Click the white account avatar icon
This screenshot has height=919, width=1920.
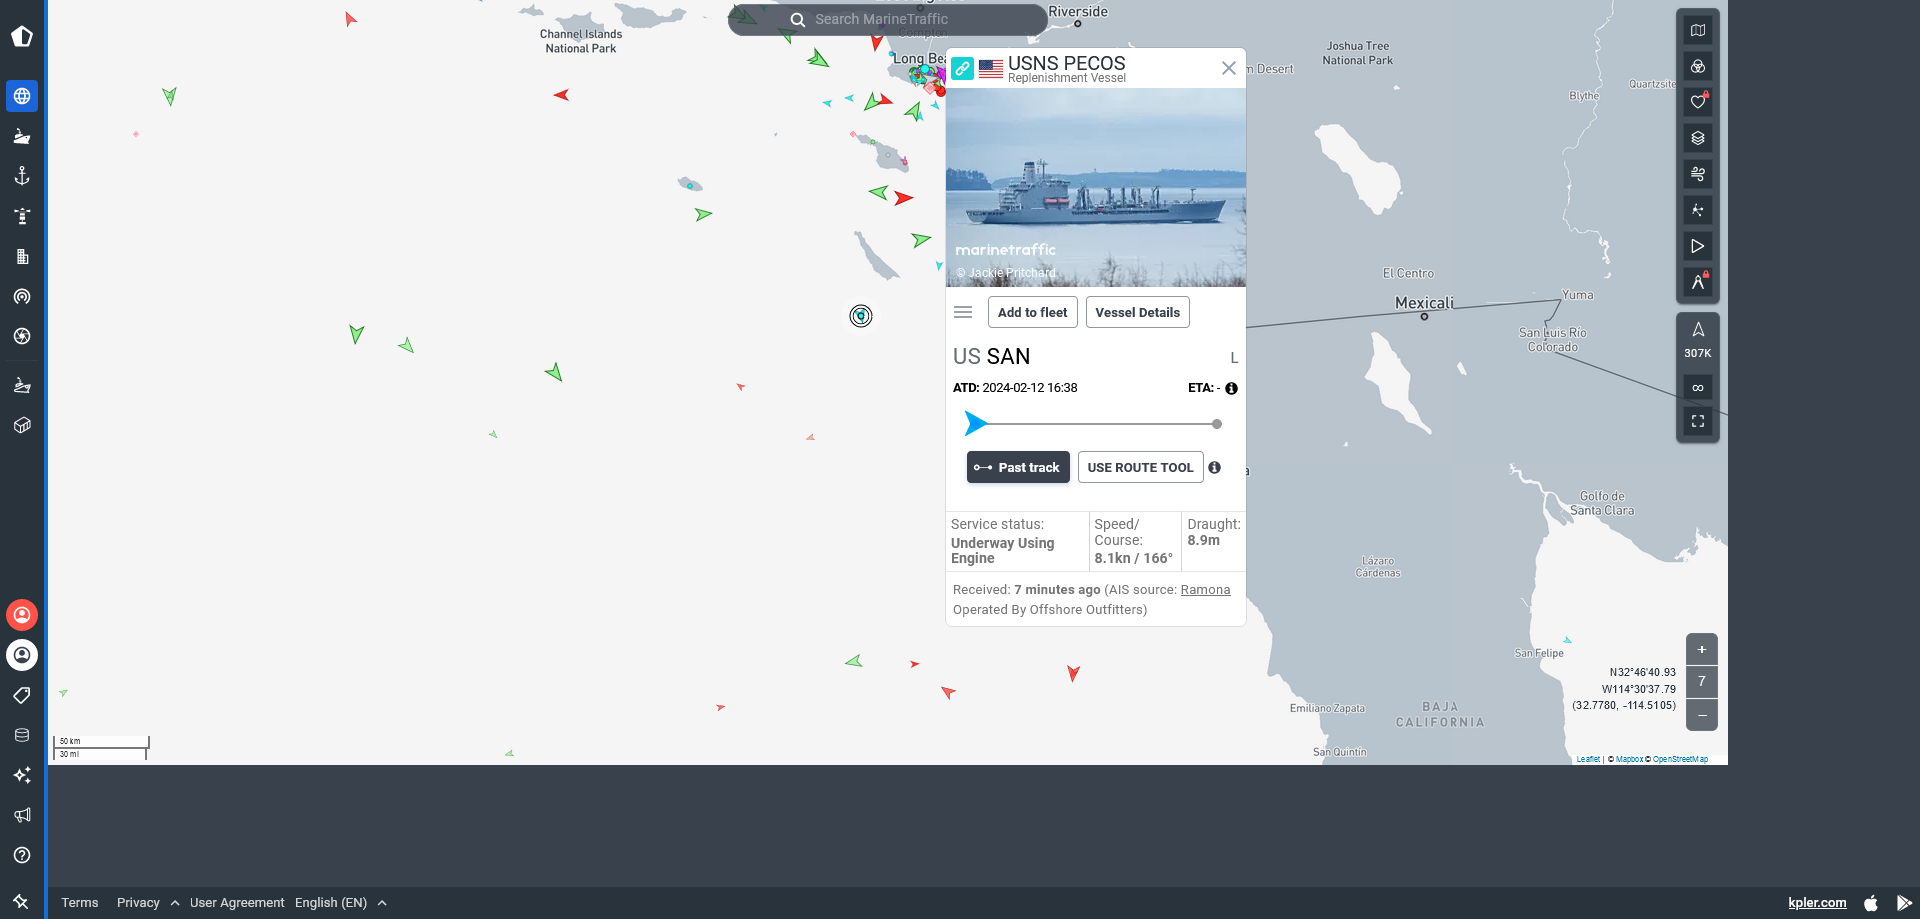coord(22,655)
